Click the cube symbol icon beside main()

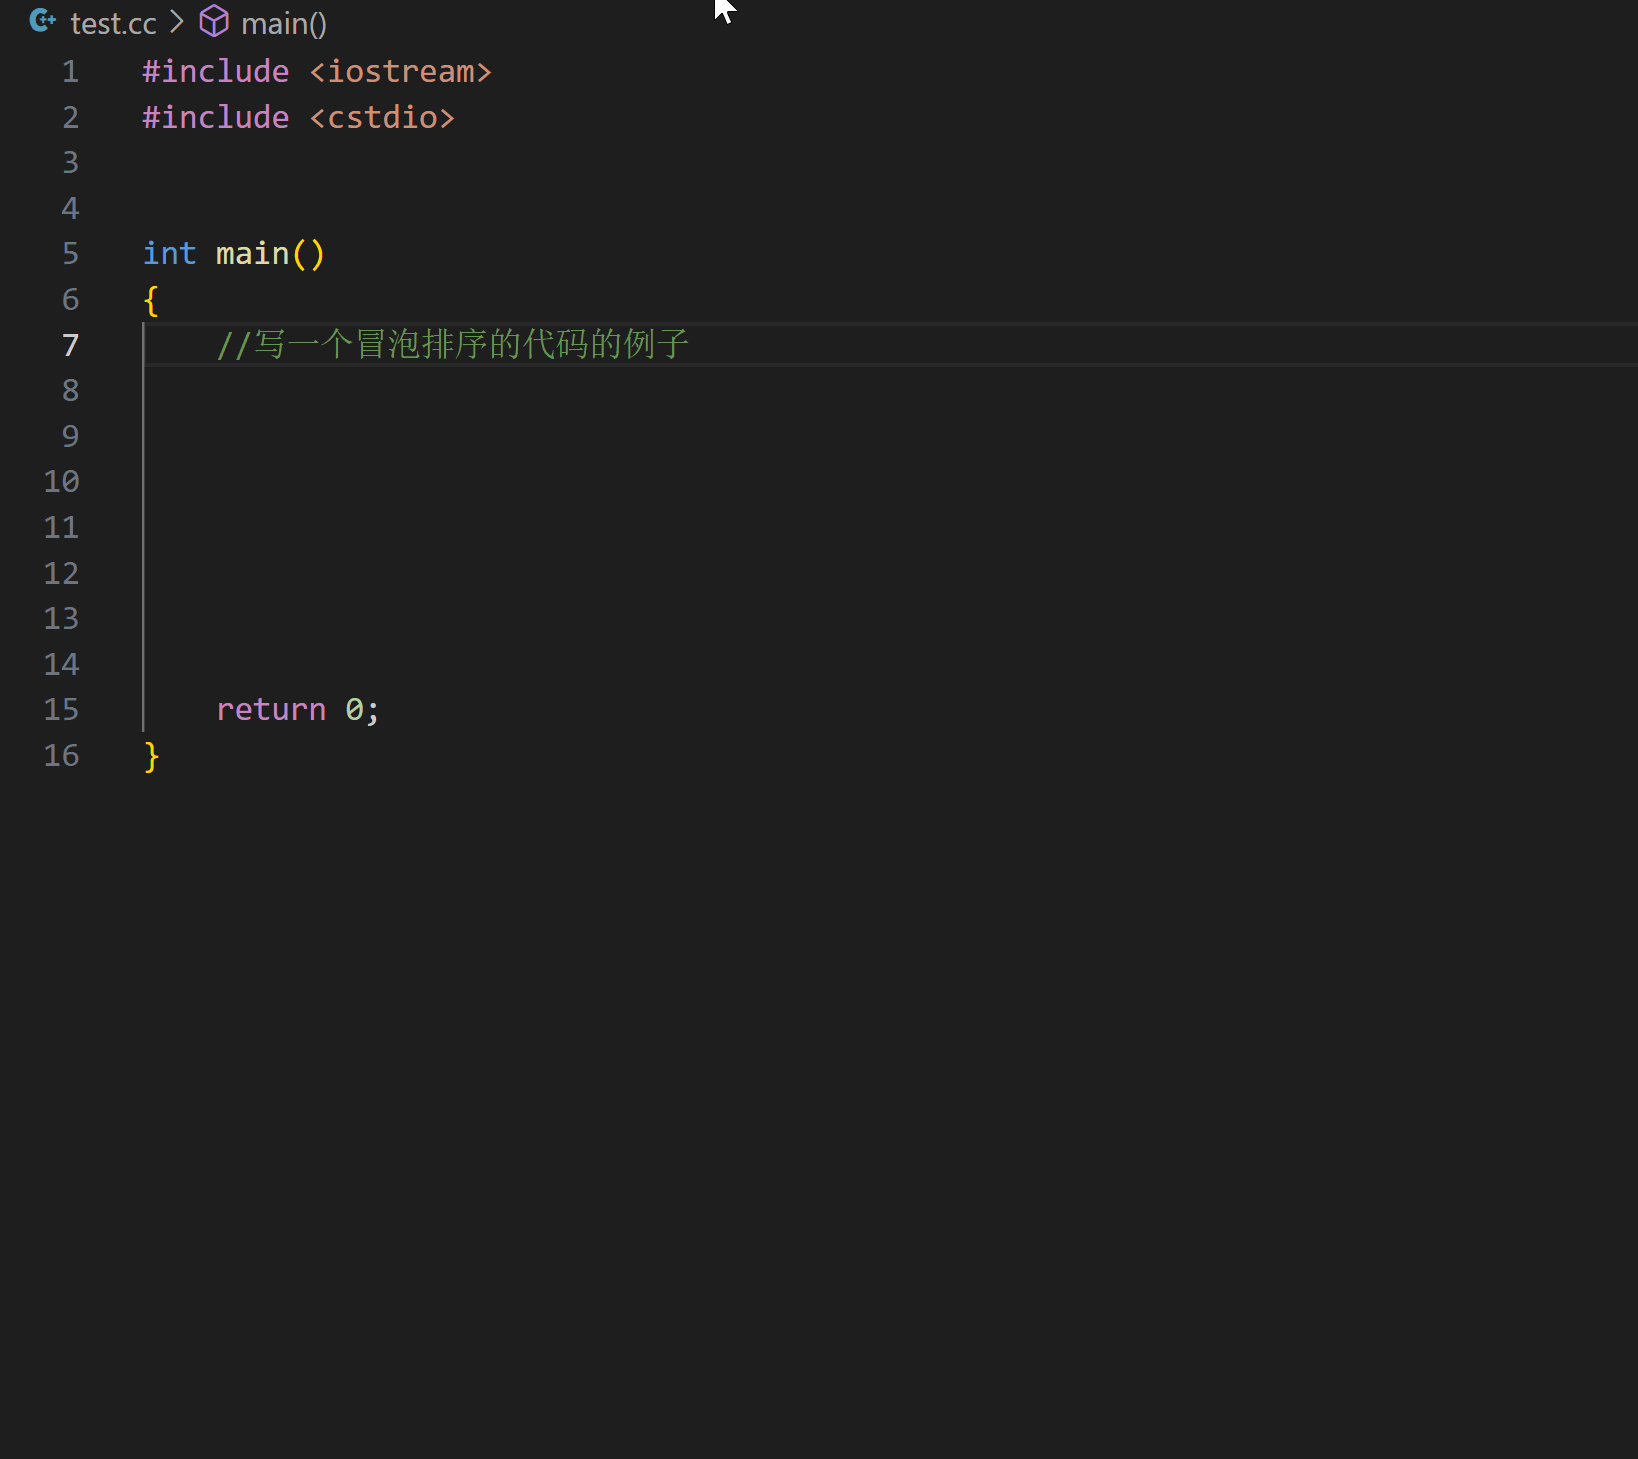pos(214,21)
